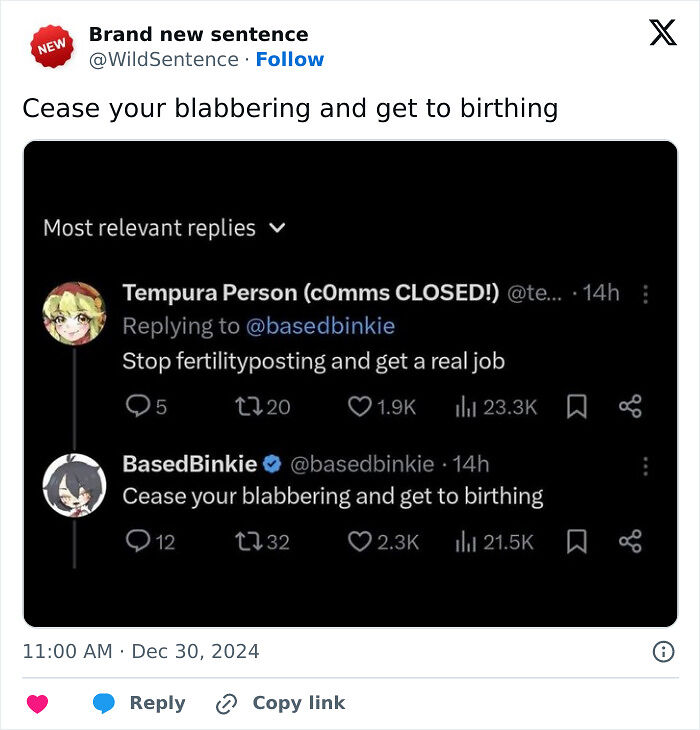
Task: Click the Tempura Person profile avatar
Action: tap(75, 313)
